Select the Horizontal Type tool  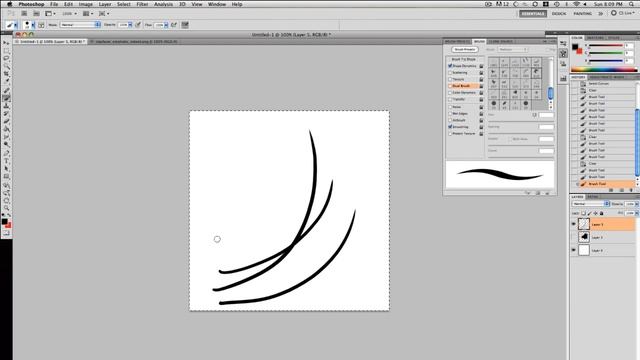pos(6,160)
